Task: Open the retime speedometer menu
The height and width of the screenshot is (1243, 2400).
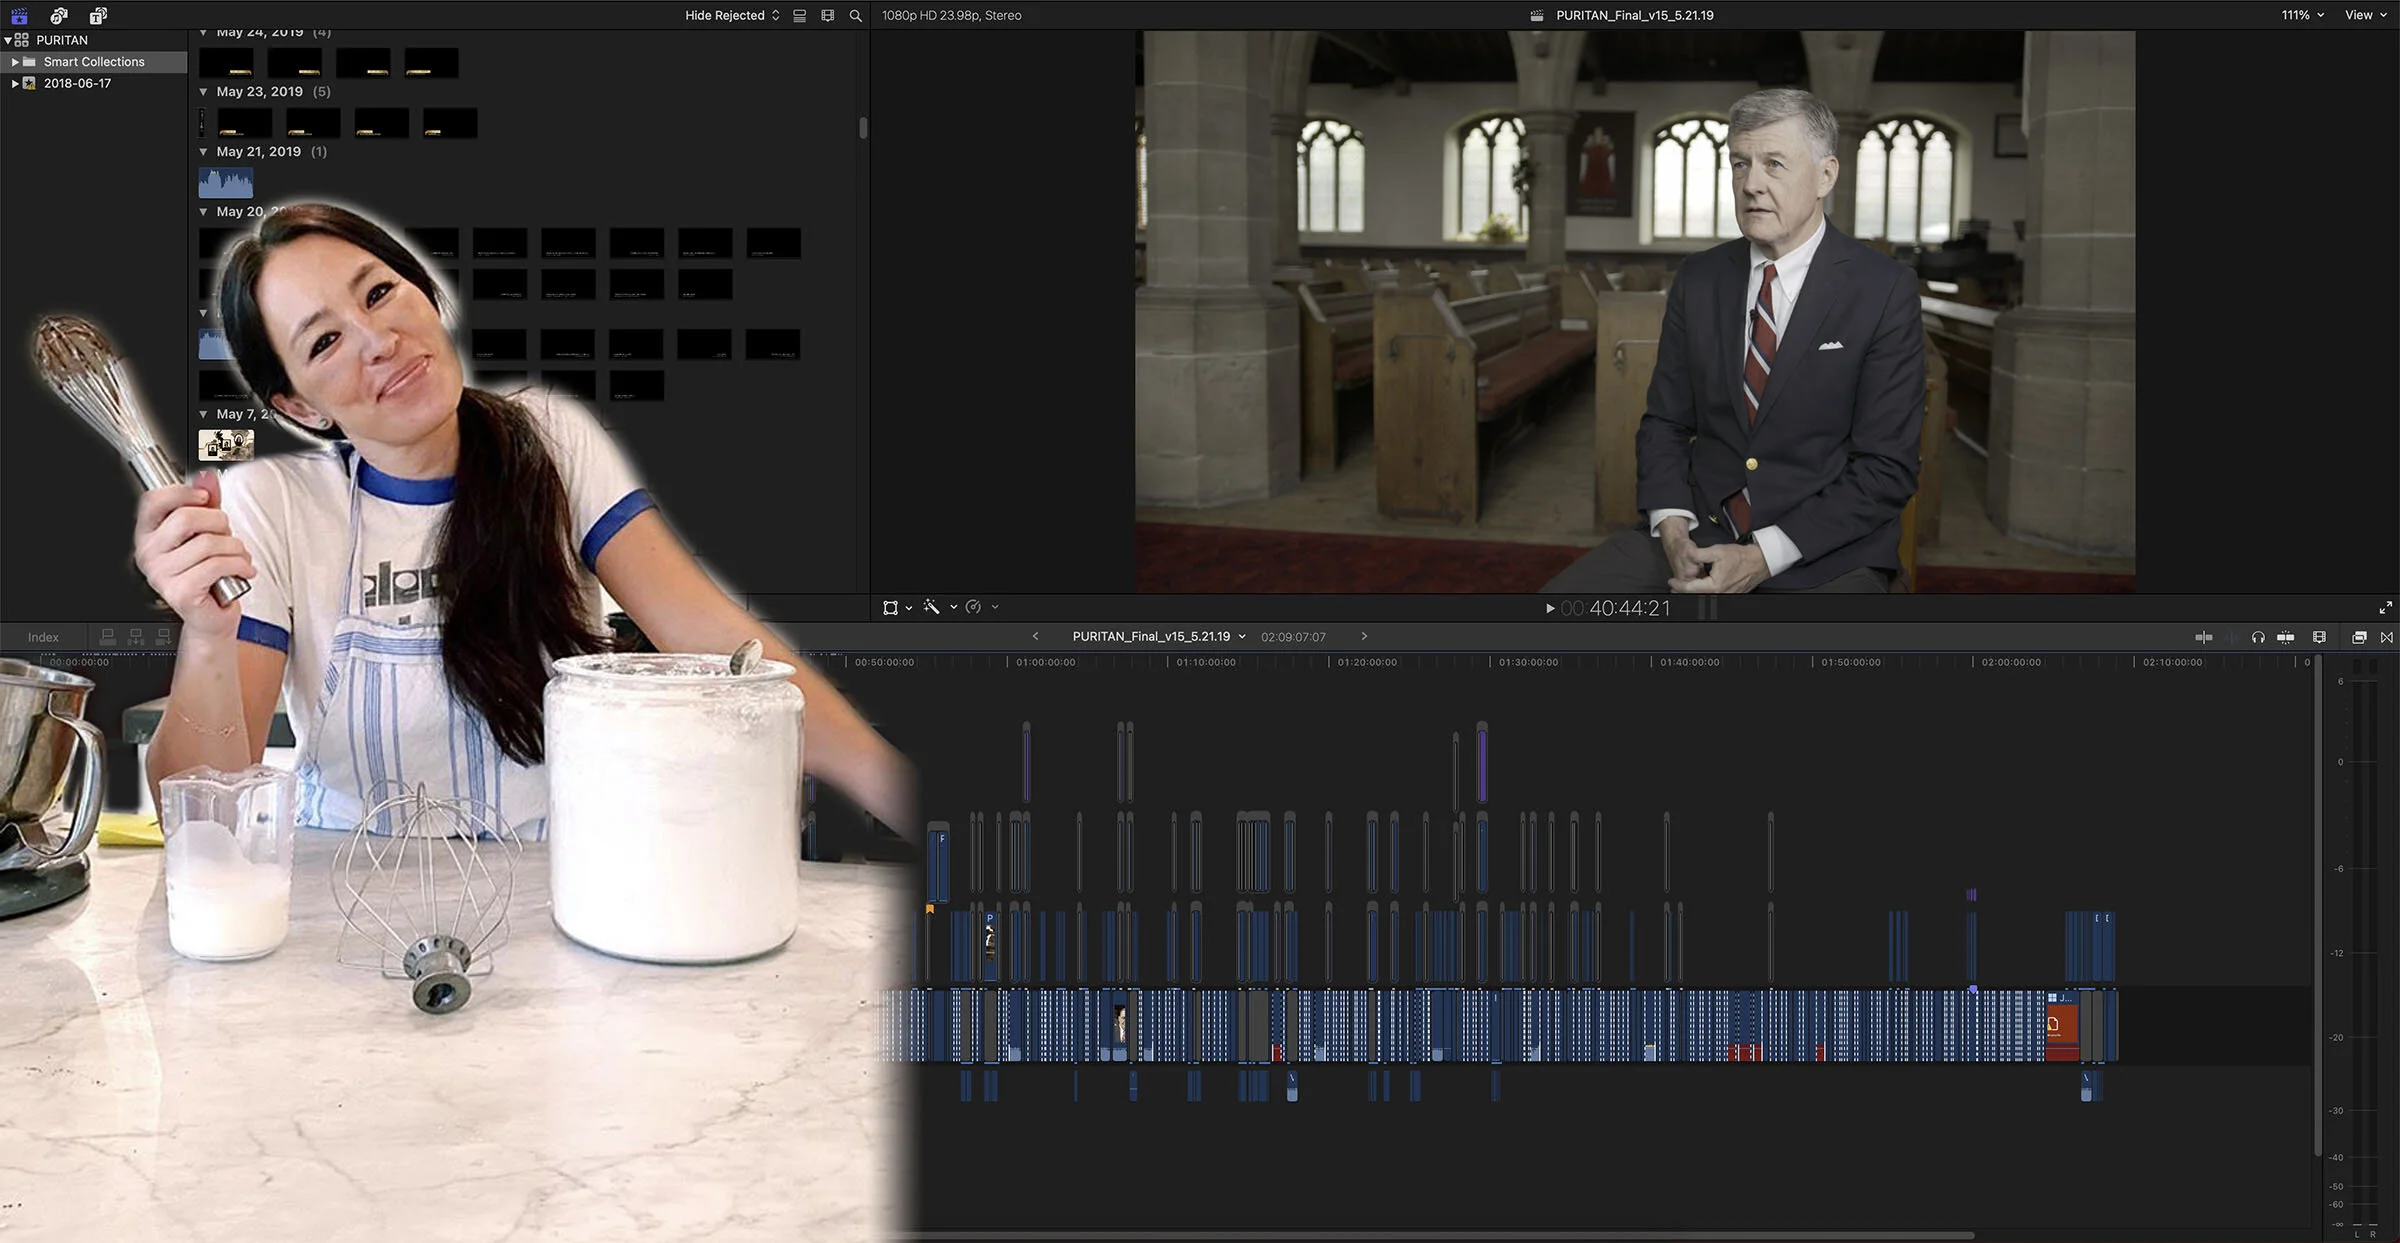Action: point(974,607)
